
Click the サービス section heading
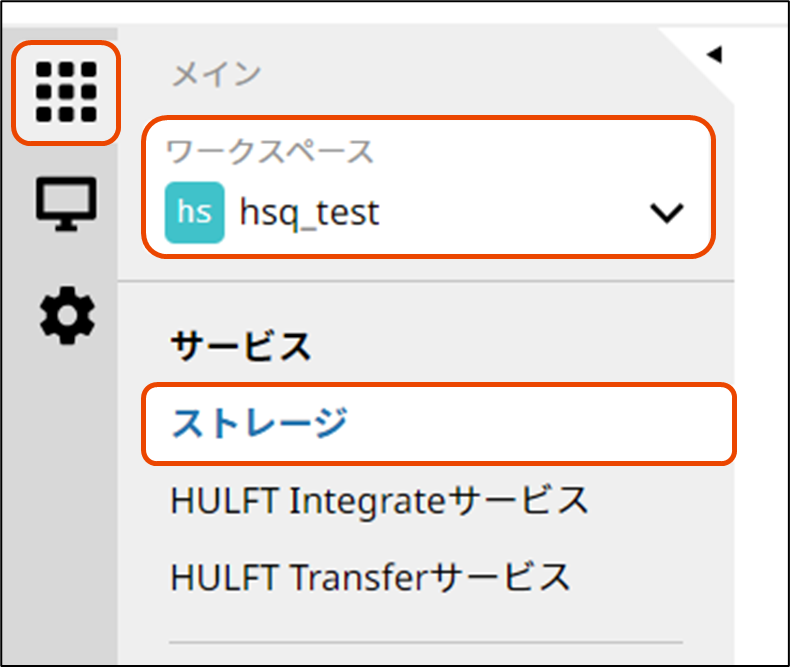click(x=241, y=348)
